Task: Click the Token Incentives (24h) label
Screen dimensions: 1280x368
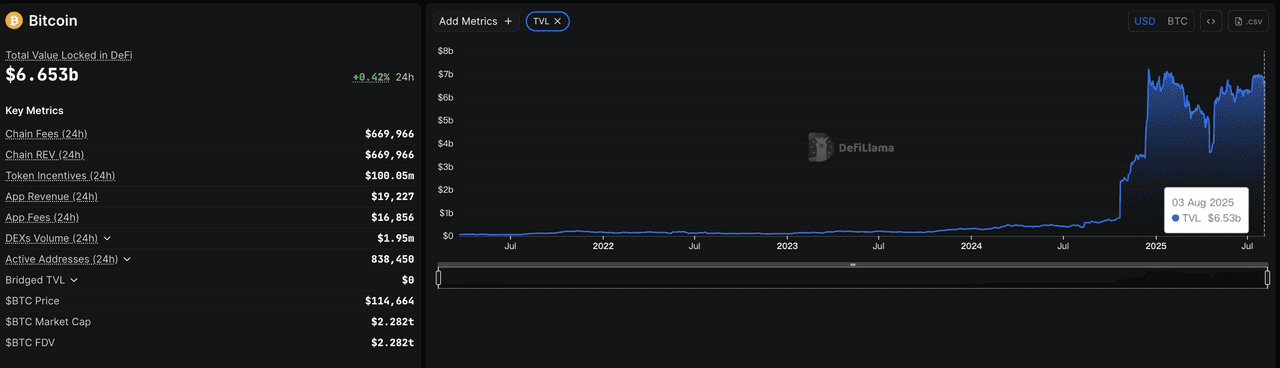Action: coord(60,176)
